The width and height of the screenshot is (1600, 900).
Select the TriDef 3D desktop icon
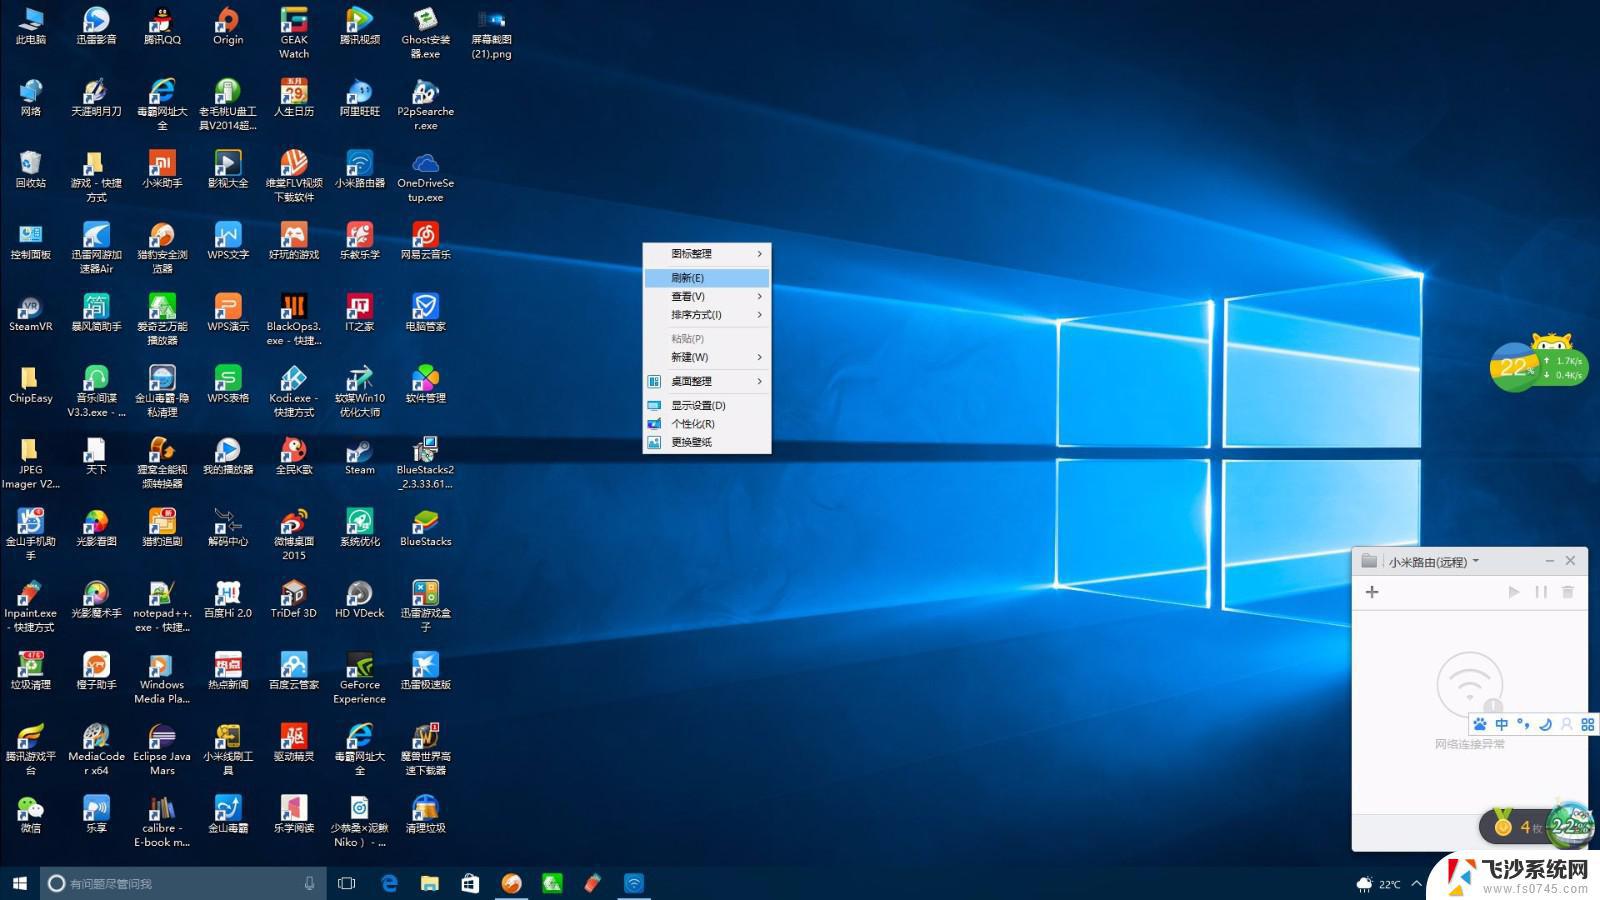(x=294, y=600)
